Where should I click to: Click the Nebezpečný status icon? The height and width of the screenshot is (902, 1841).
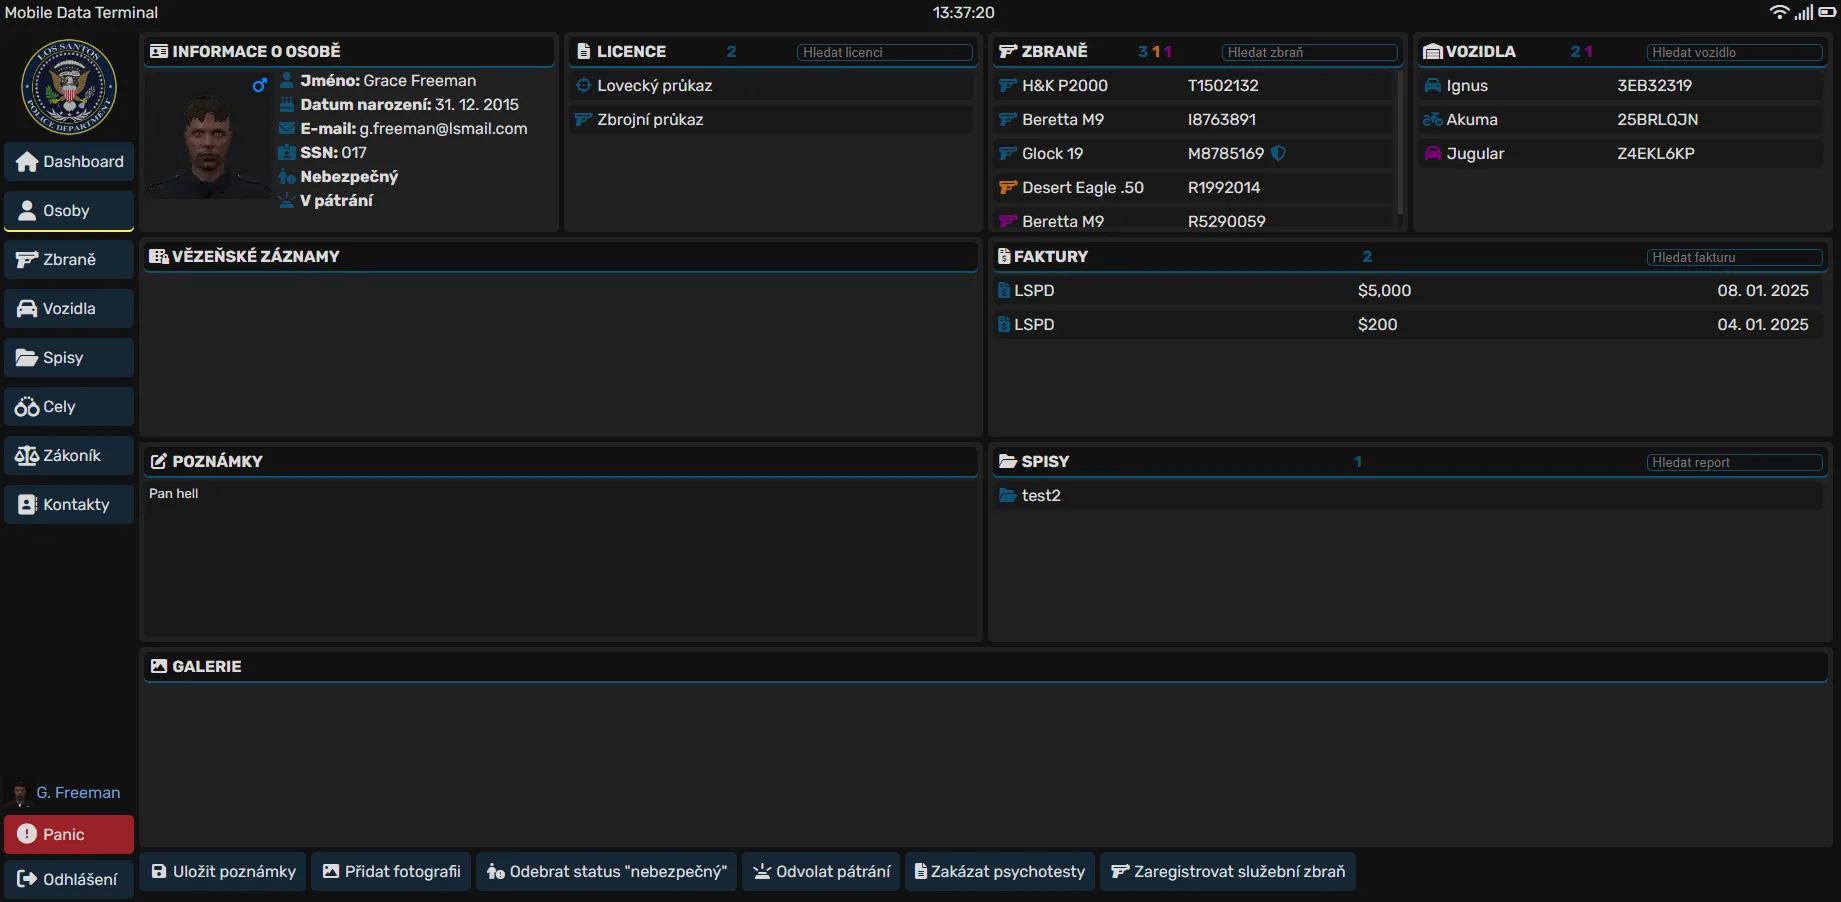tap(287, 177)
